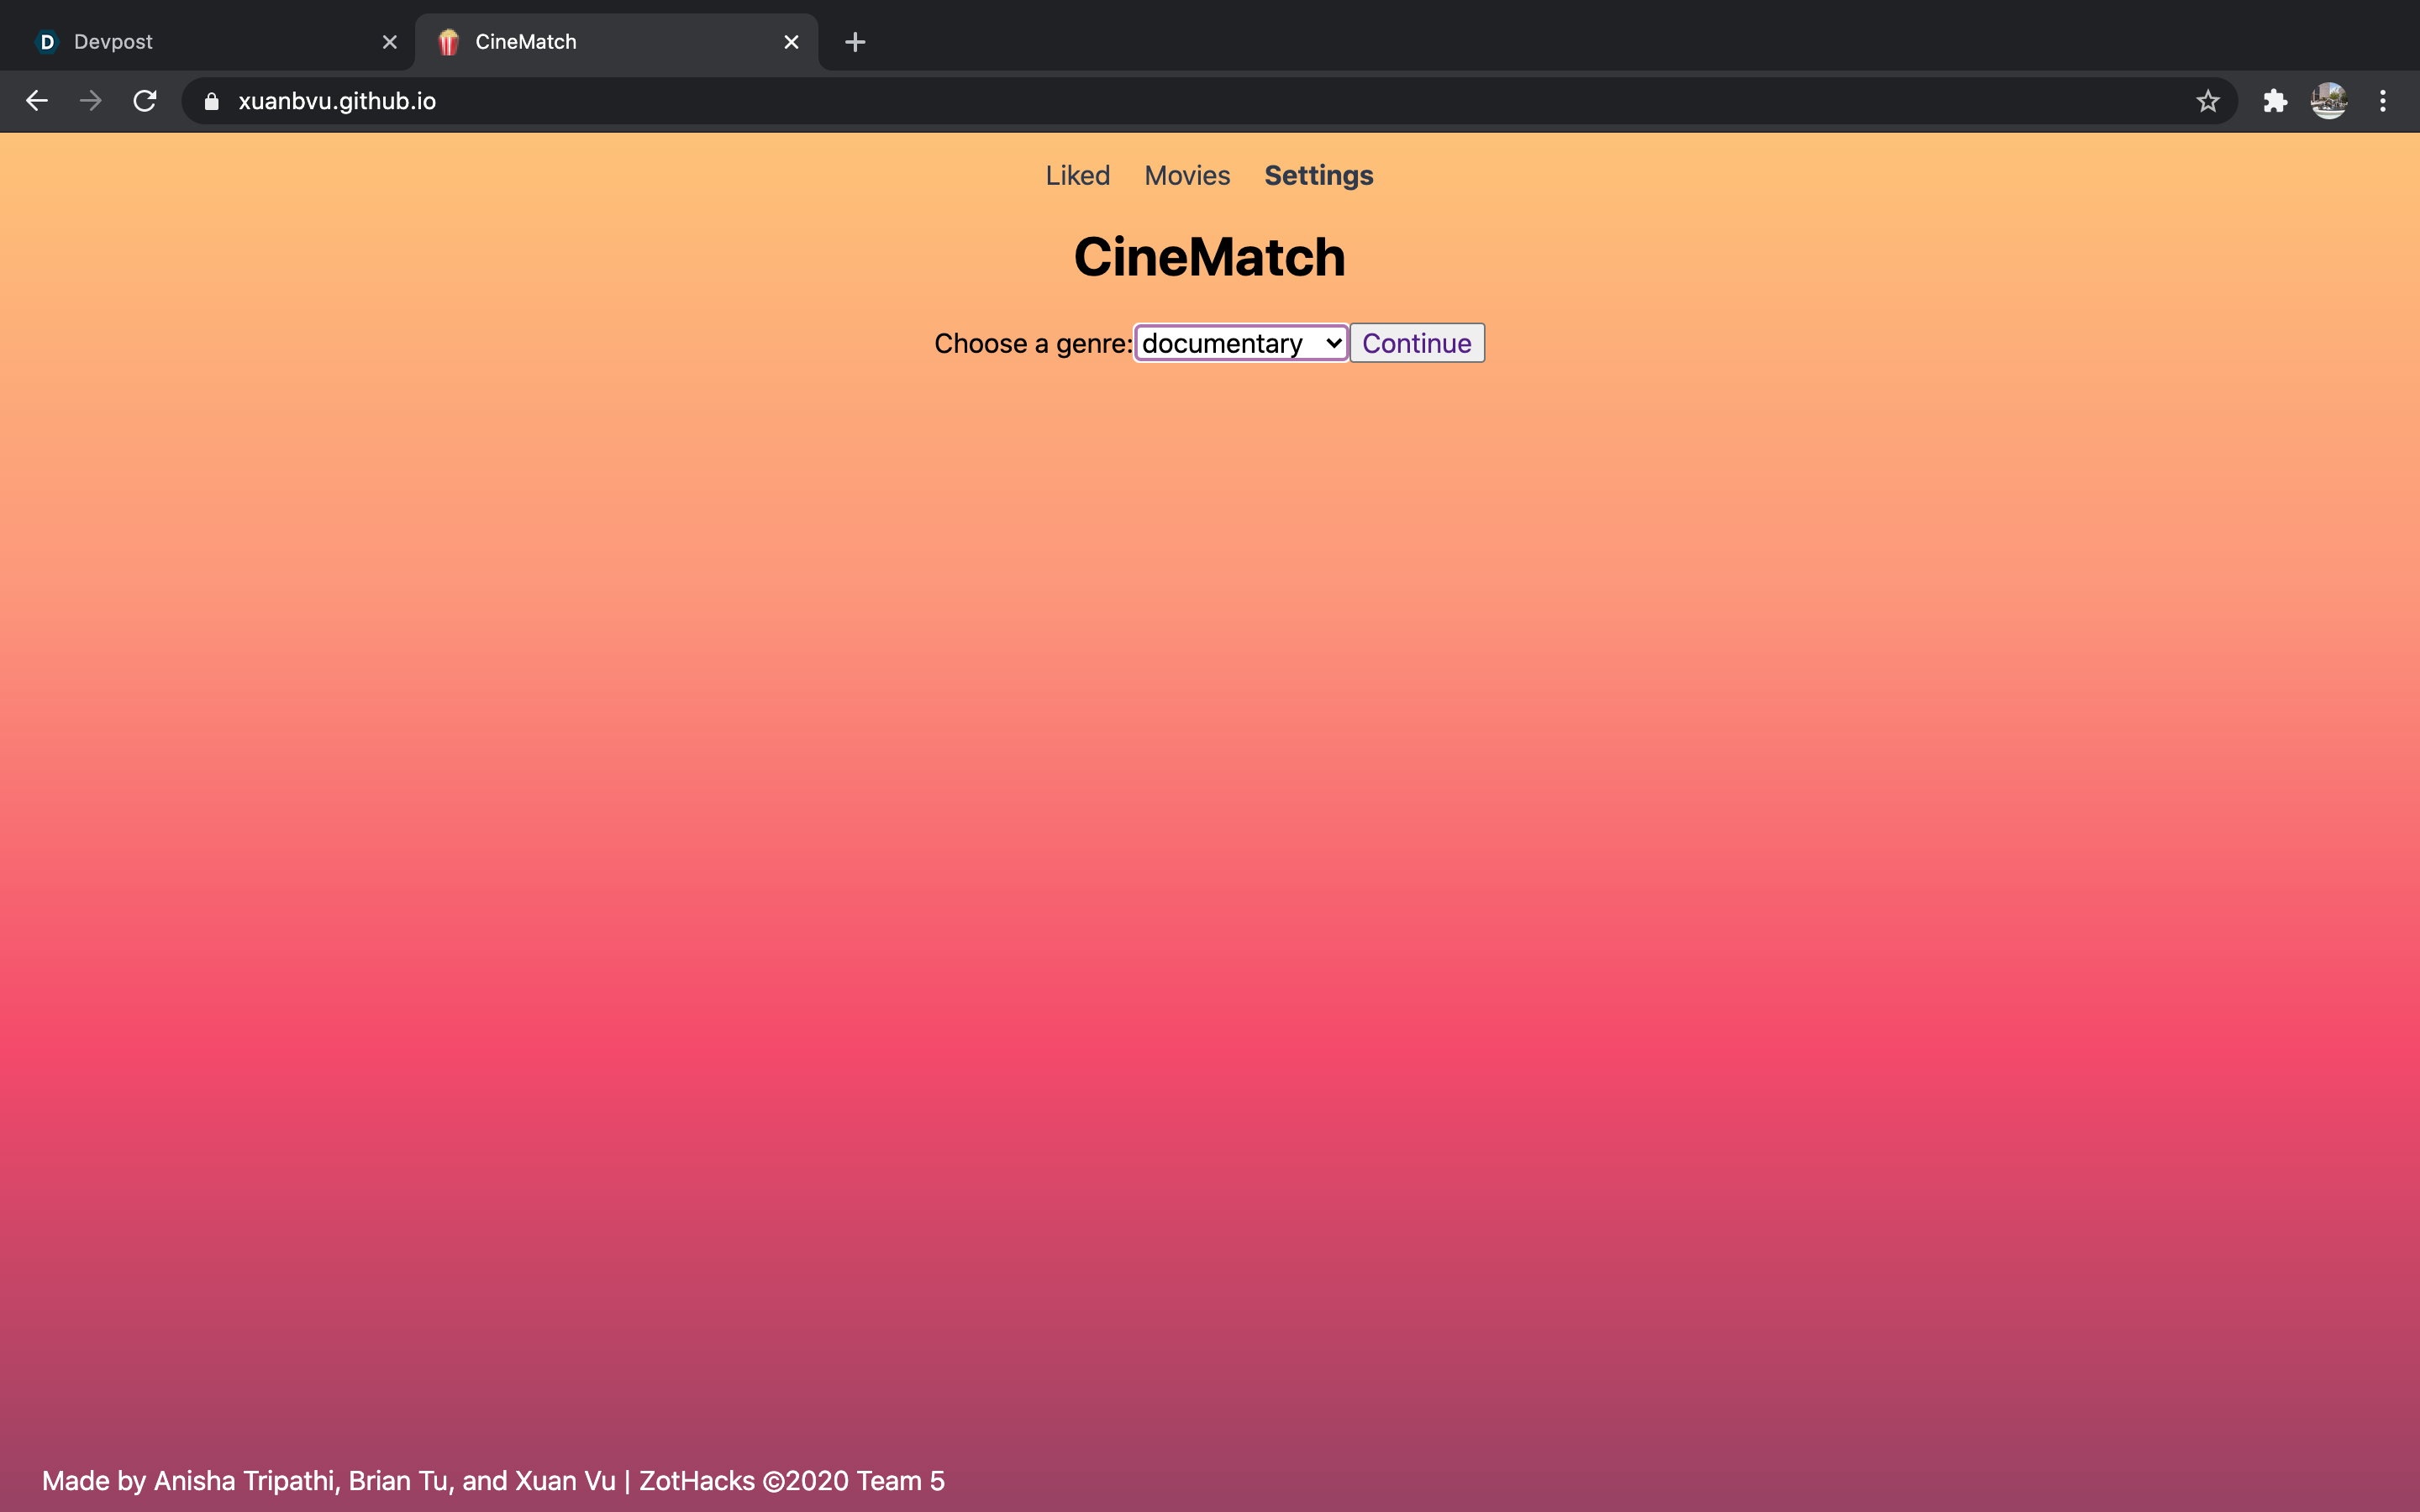Reload the current page
This screenshot has width=2420, height=1512.
tap(145, 101)
